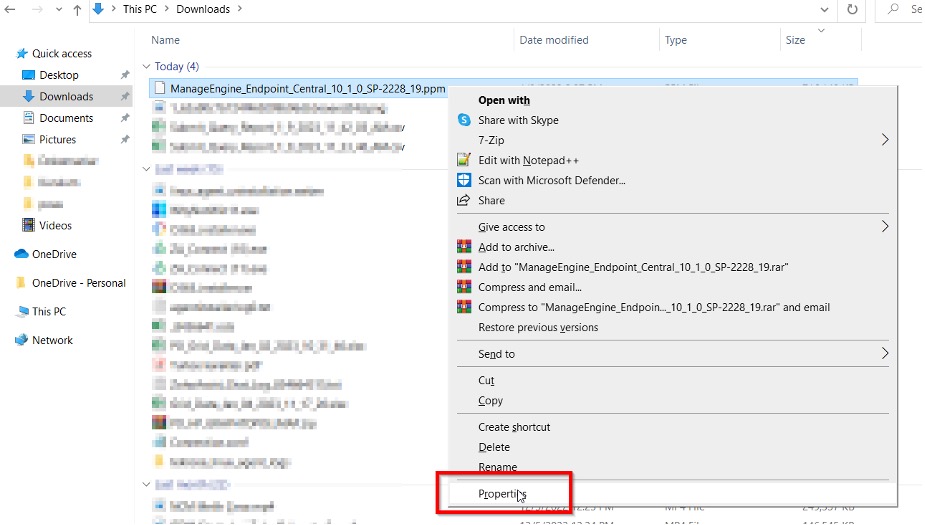This screenshot has width=925, height=525.
Task: Click WinRAR icon beside 'Compress and email...'
Action: (x=464, y=287)
